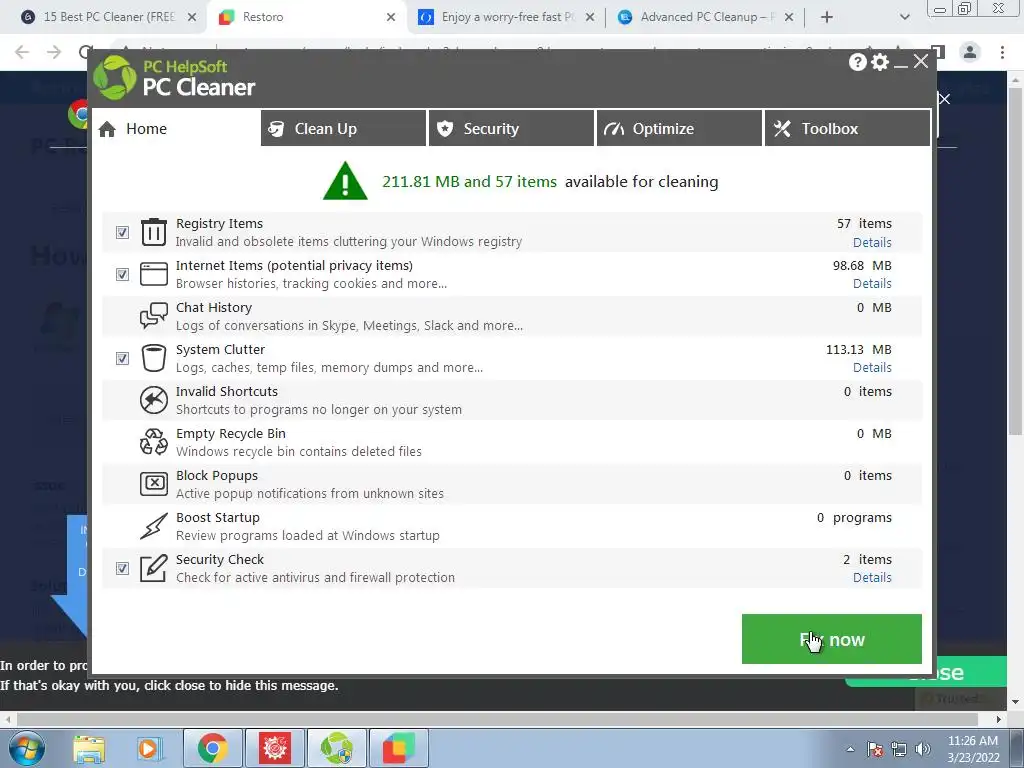This screenshot has height=768, width=1024.
Task: Click the '211.81 MB and 57 items' text
Action: coord(469,182)
